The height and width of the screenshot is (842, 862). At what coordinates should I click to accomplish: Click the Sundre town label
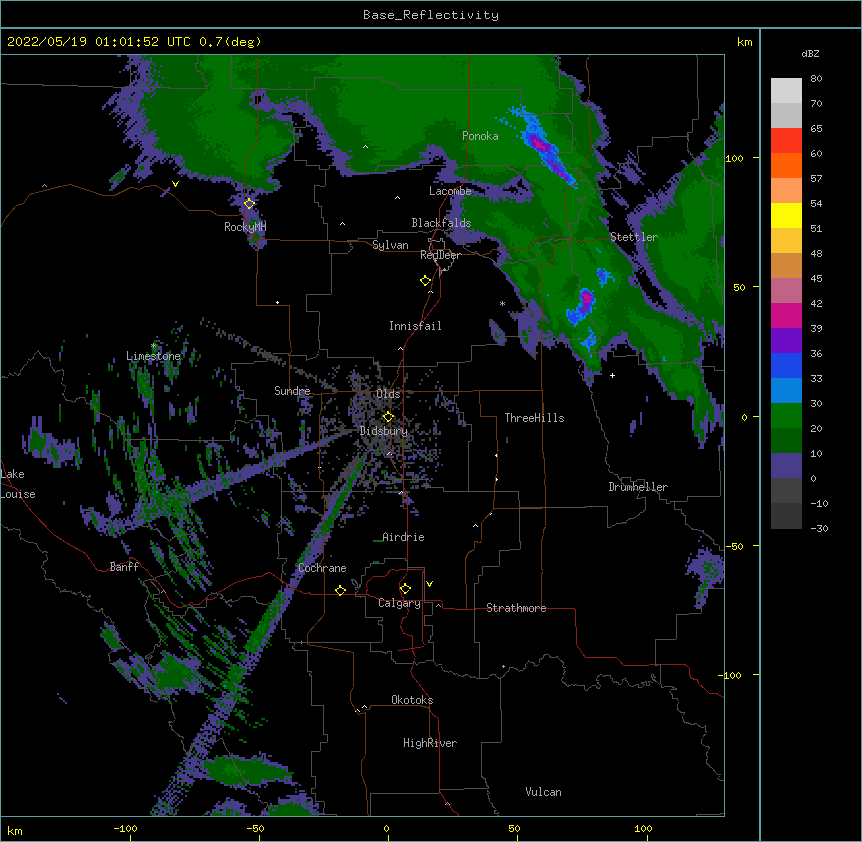[x=292, y=391]
